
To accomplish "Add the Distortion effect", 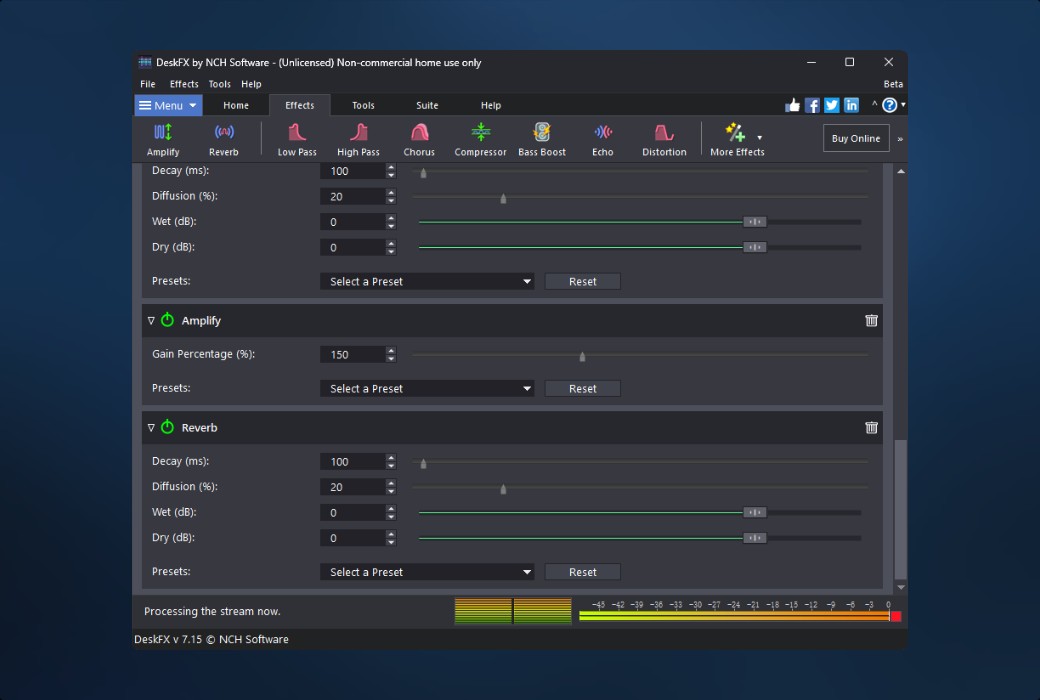I will [x=664, y=139].
